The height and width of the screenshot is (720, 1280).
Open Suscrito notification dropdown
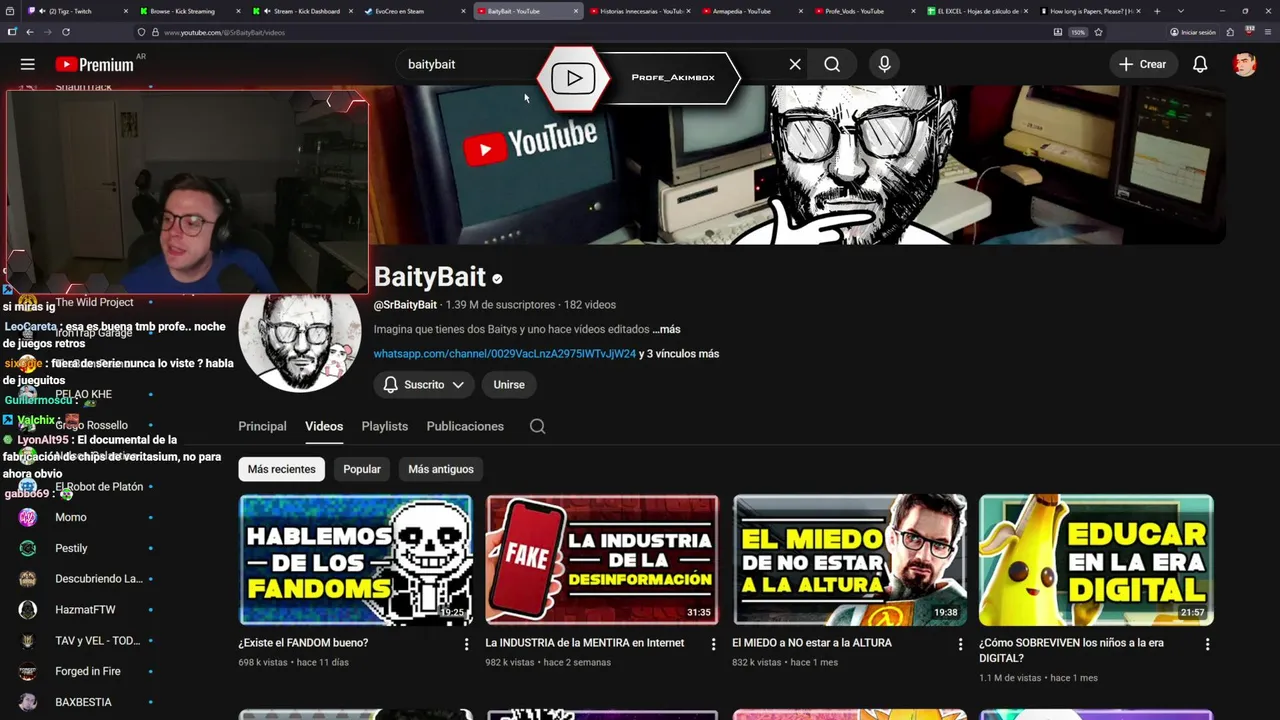pyautogui.click(x=424, y=385)
